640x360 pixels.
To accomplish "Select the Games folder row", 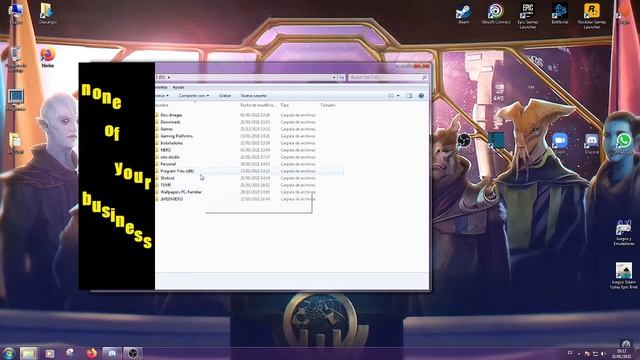I will (249, 129).
